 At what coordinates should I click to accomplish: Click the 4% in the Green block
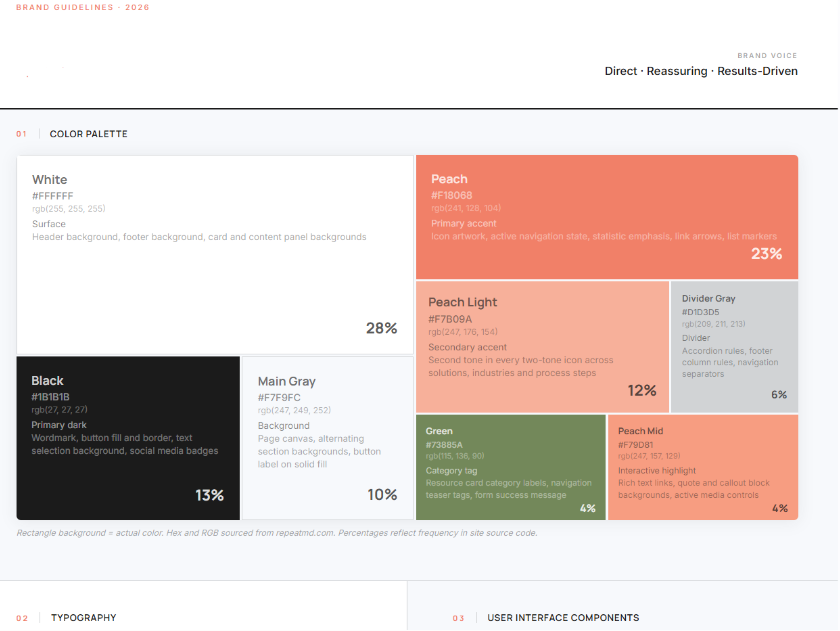(588, 508)
